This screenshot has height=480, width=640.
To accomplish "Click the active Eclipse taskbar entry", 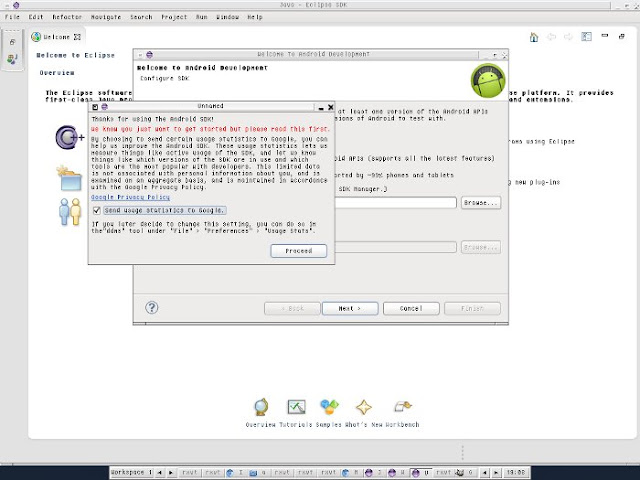I will click(420, 473).
